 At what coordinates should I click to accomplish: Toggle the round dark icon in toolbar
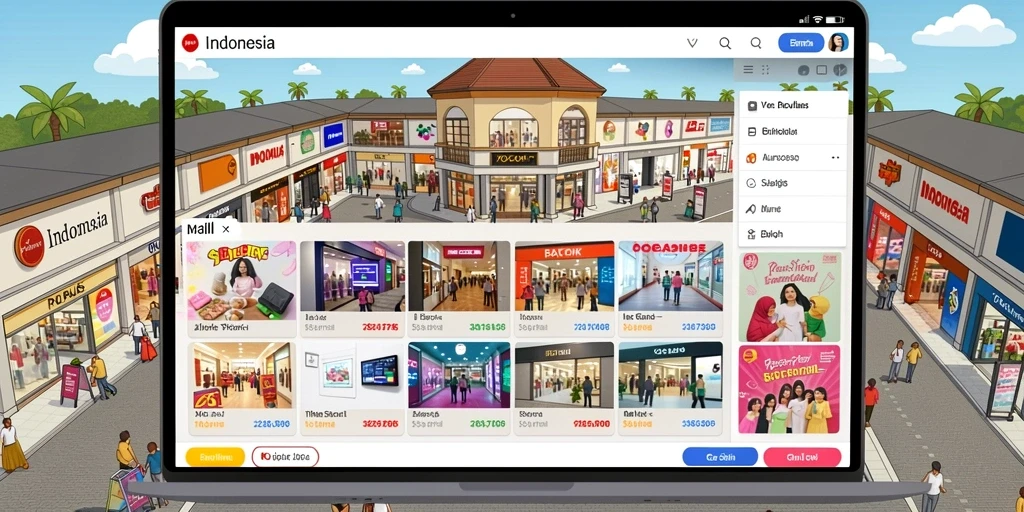804,70
